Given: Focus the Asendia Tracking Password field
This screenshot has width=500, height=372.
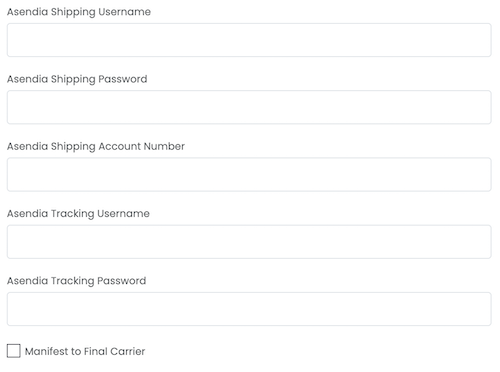Looking at the screenshot, I should [x=249, y=309].
